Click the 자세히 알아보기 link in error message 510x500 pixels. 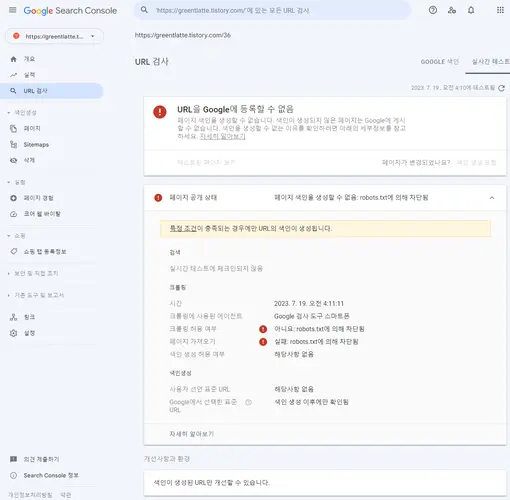pyautogui.click(x=222, y=136)
